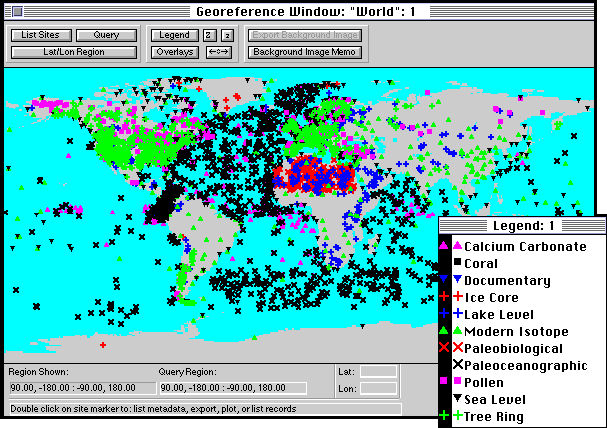Click the small z zoom-out button
This screenshot has height=428, width=607.
(226, 35)
